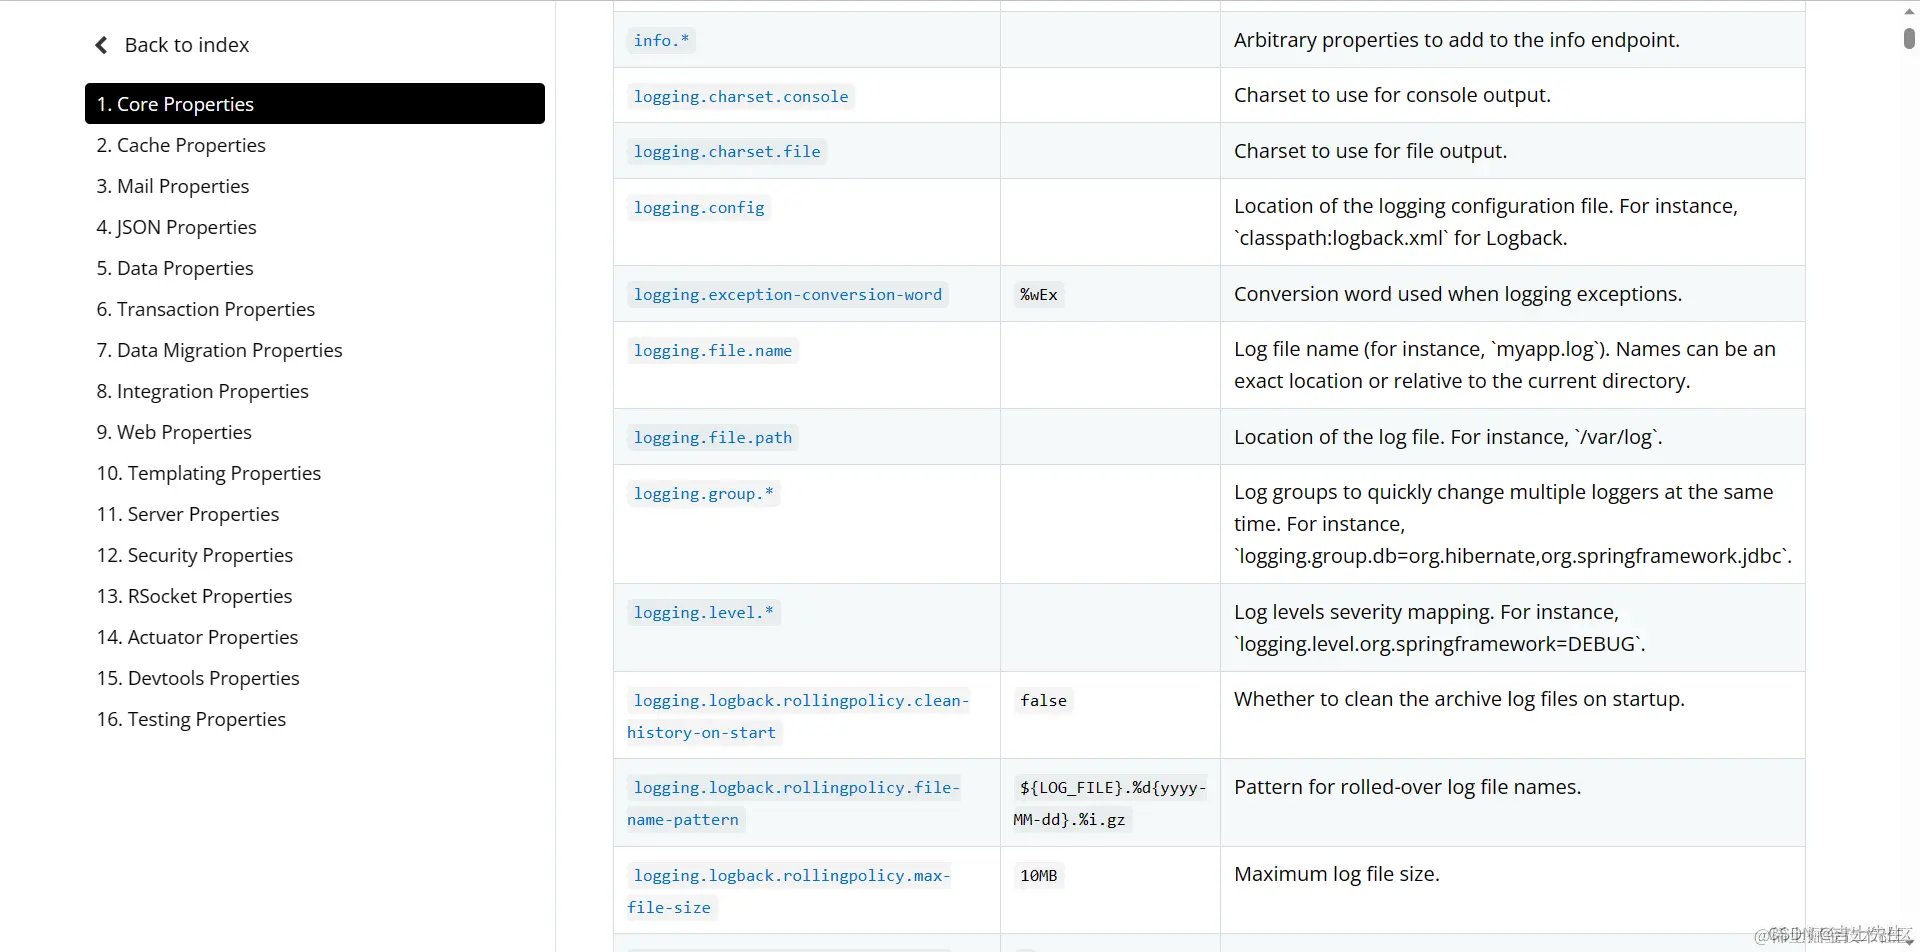Viewport: 1920px width, 952px height.
Task: Click logging.level.* property link
Action: (x=703, y=612)
